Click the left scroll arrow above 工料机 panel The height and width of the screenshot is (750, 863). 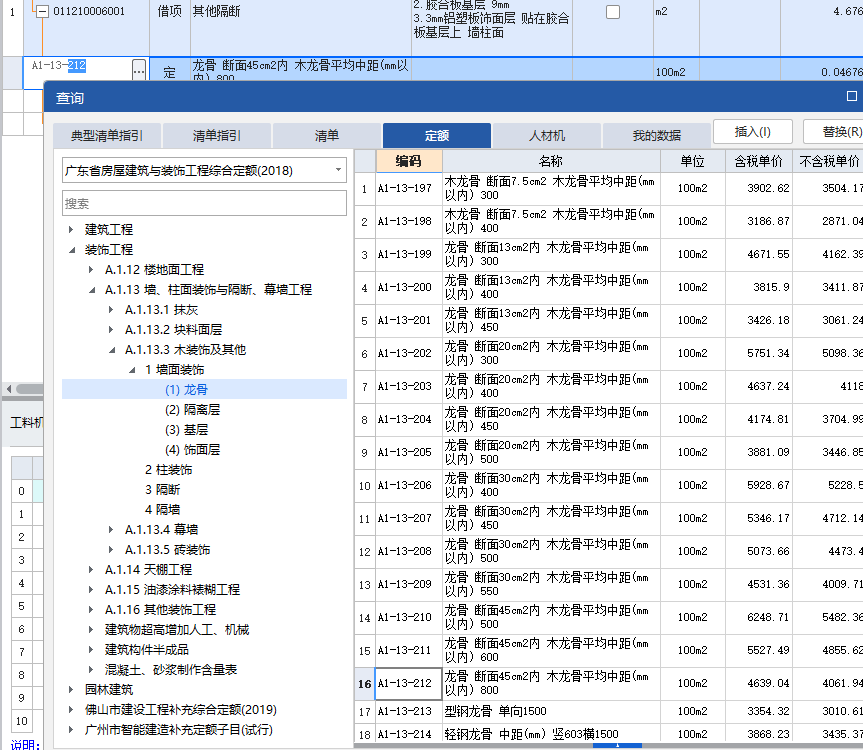(8, 388)
